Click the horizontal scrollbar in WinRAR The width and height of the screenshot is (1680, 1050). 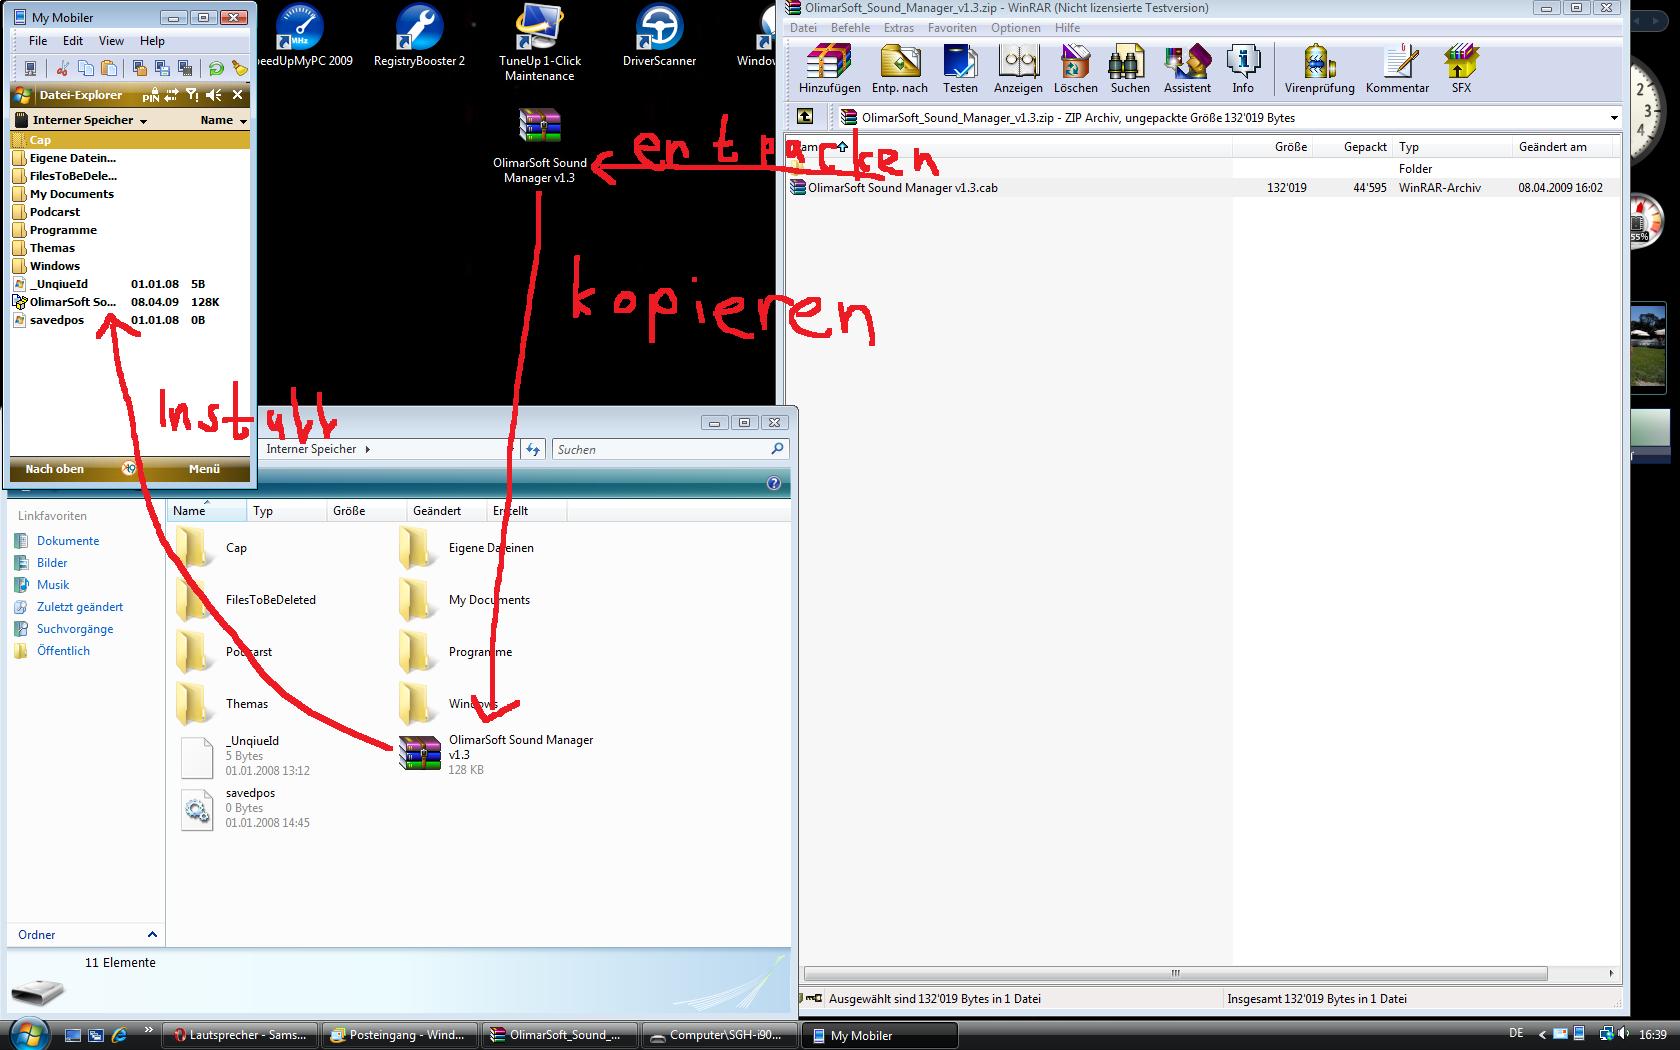(x=1175, y=973)
